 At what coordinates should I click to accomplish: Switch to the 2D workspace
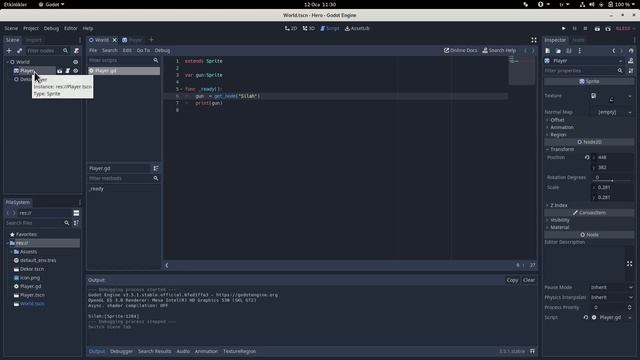[x=291, y=28]
